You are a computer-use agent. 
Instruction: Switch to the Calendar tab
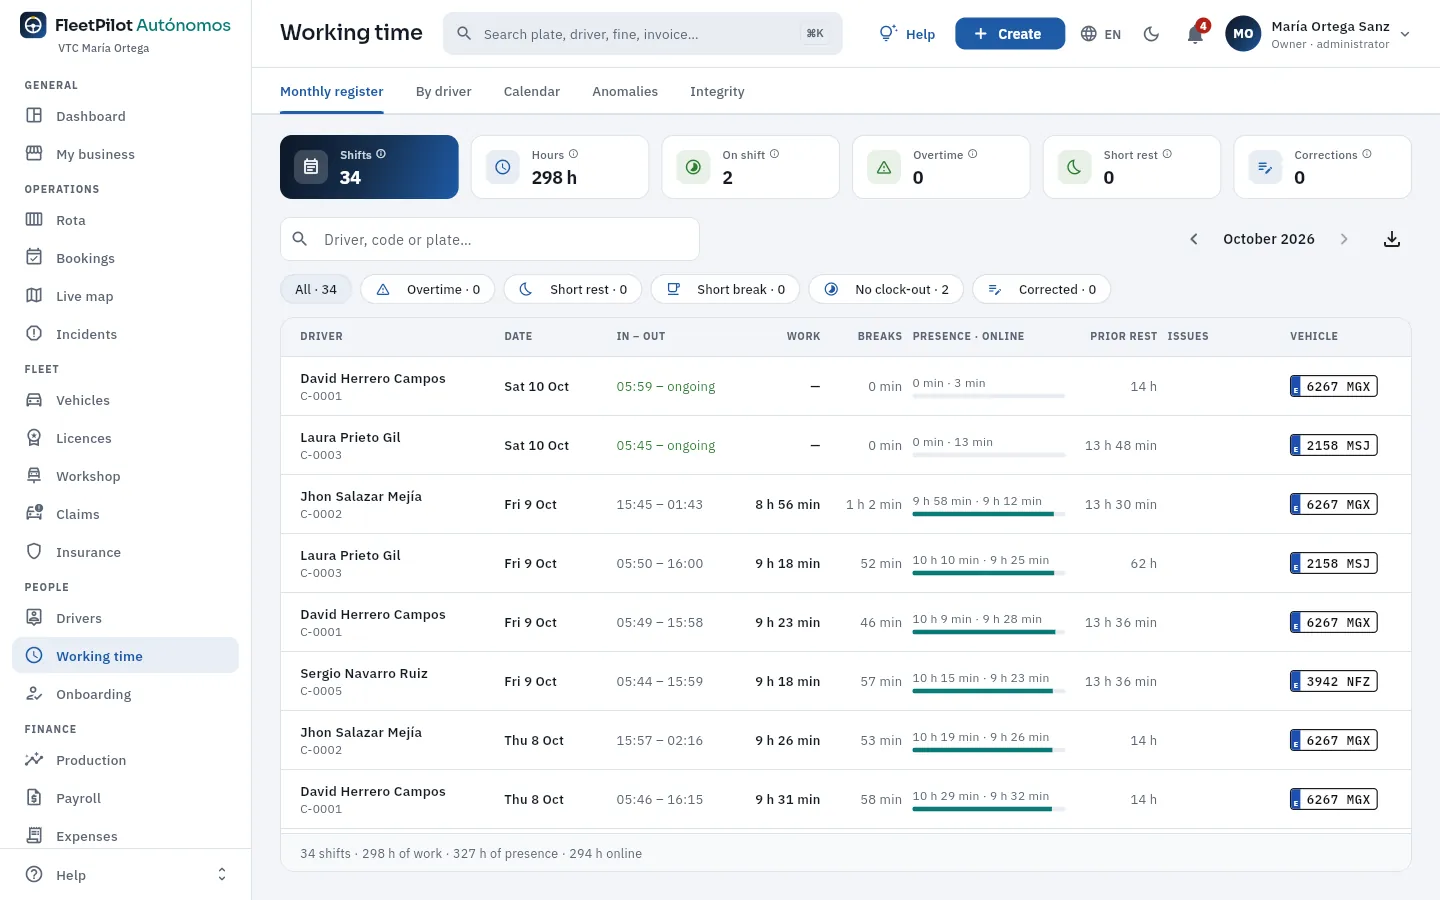click(532, 91)
